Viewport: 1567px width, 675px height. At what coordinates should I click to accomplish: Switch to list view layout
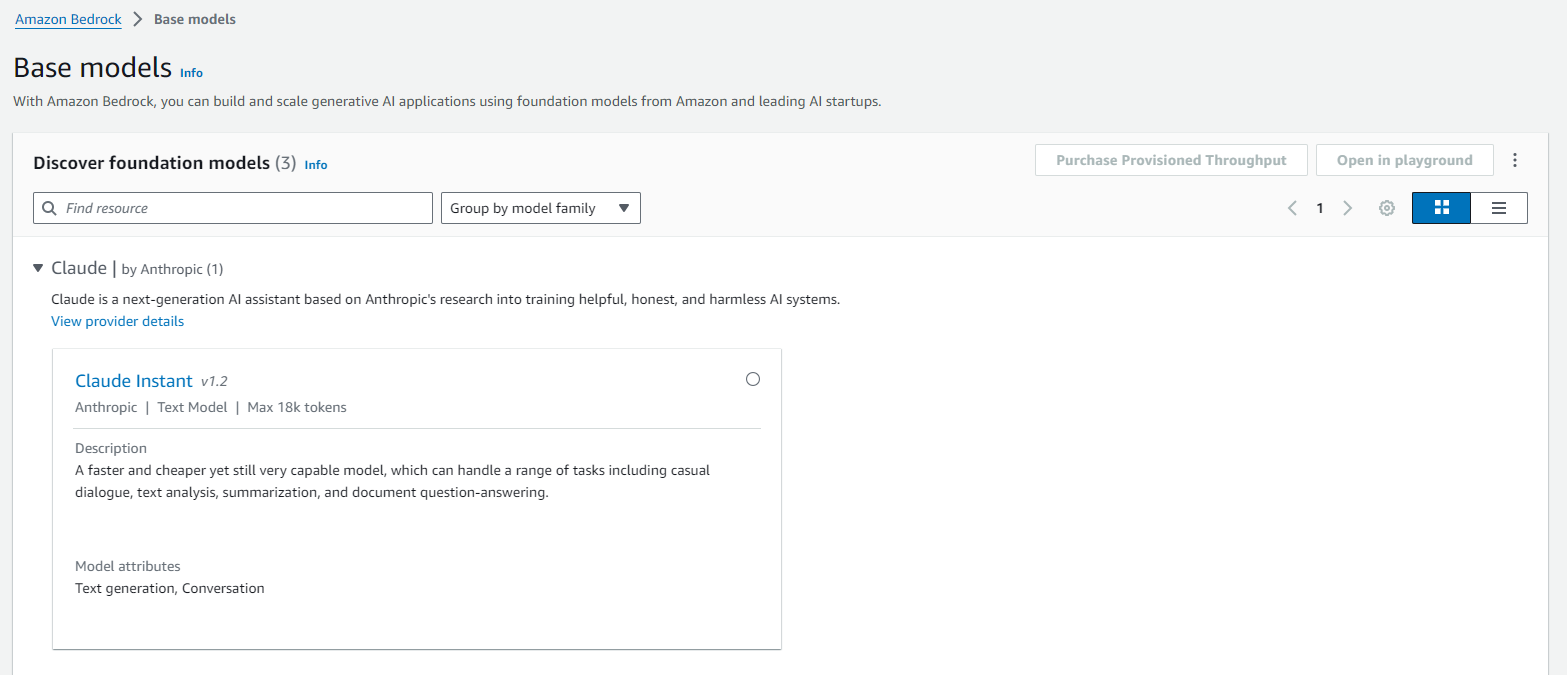click(1498, 208)
